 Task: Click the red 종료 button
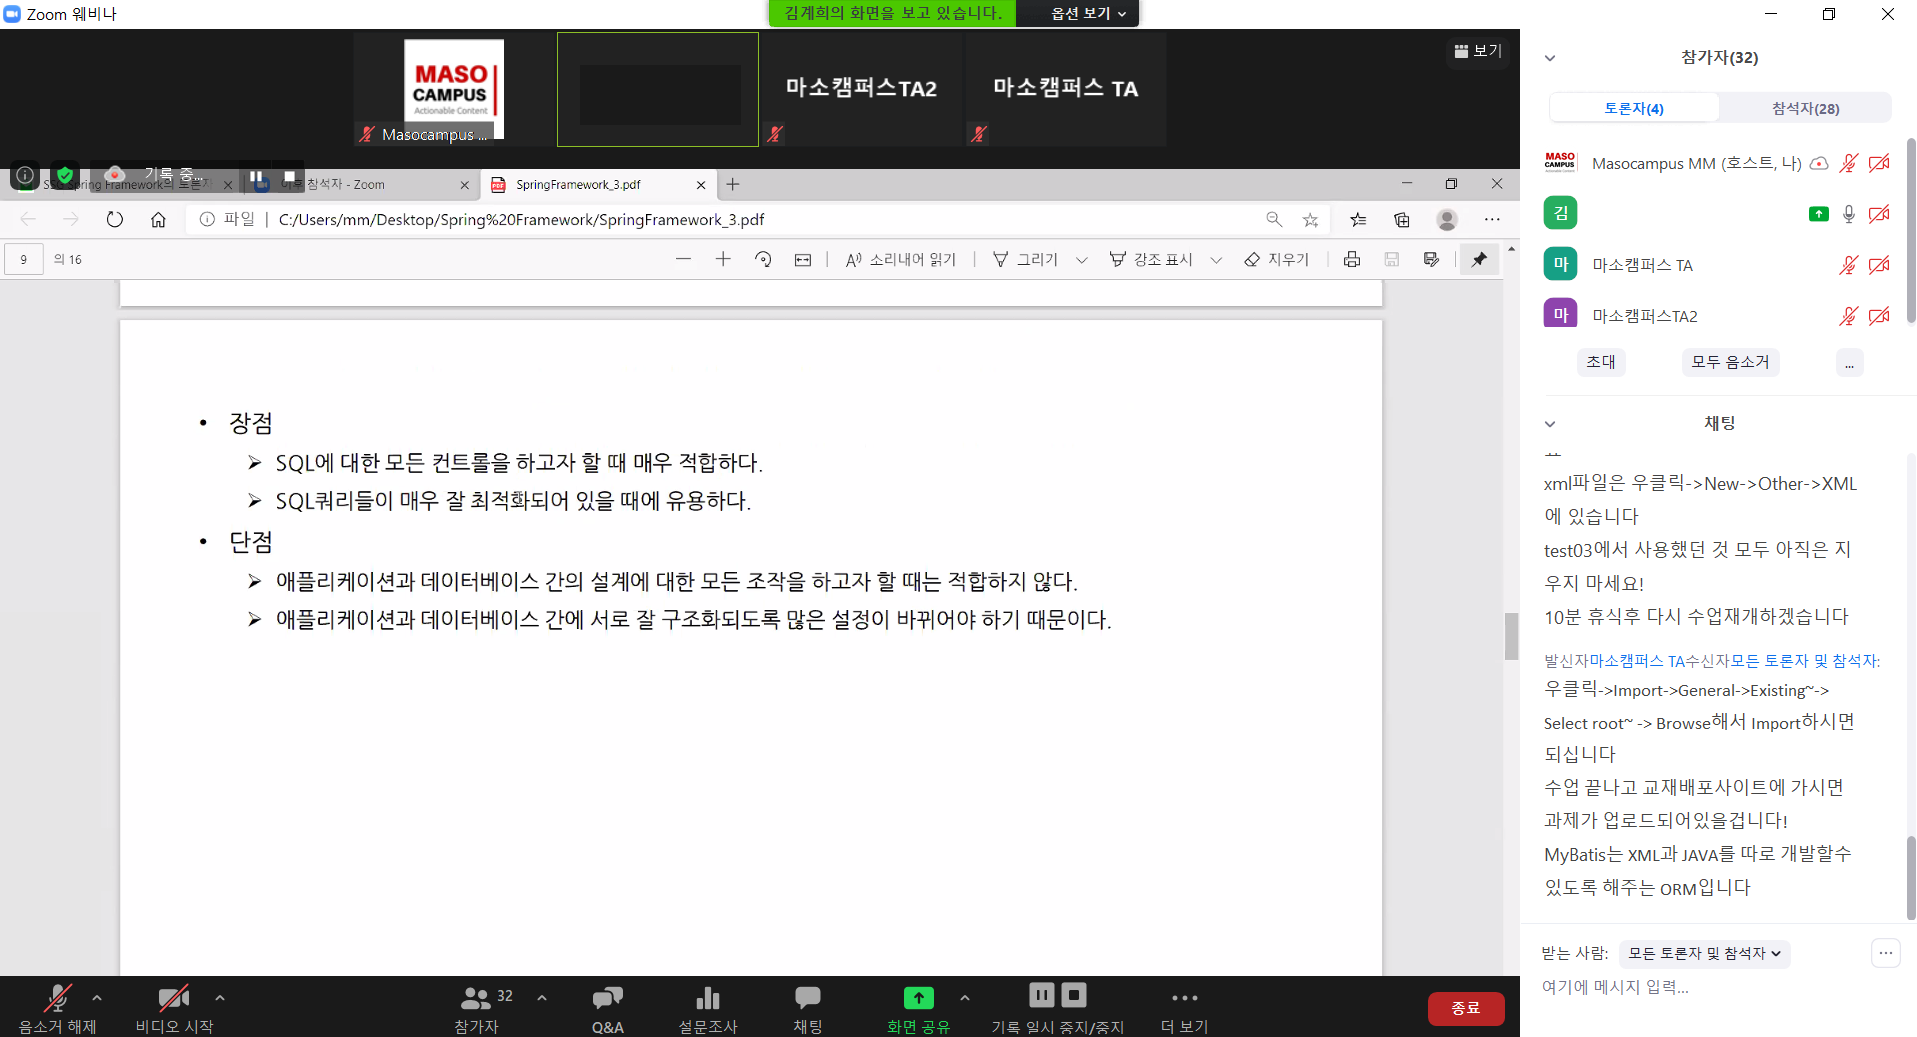coord(1465,1008)
